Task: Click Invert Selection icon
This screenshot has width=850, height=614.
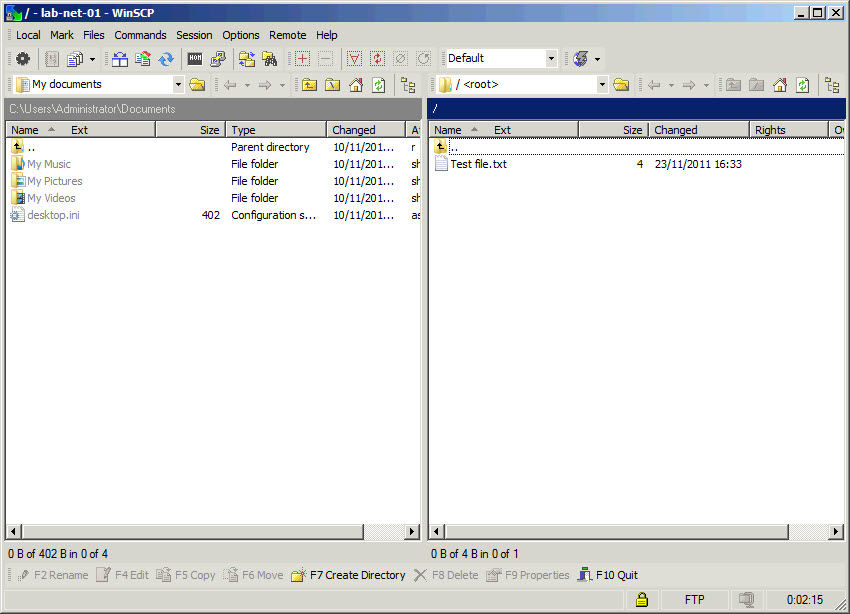Action: coord(377,59)
